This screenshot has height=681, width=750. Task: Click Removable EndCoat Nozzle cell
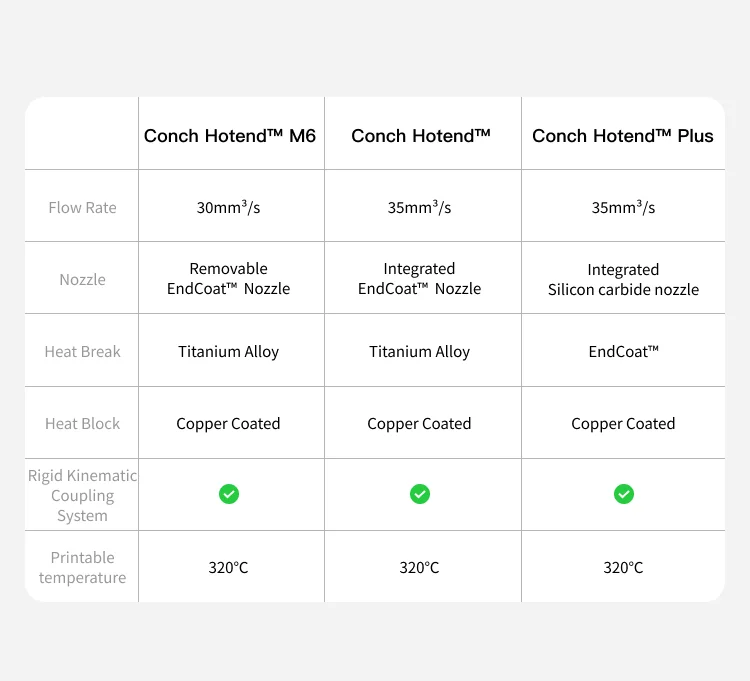[x=229, y=279]
